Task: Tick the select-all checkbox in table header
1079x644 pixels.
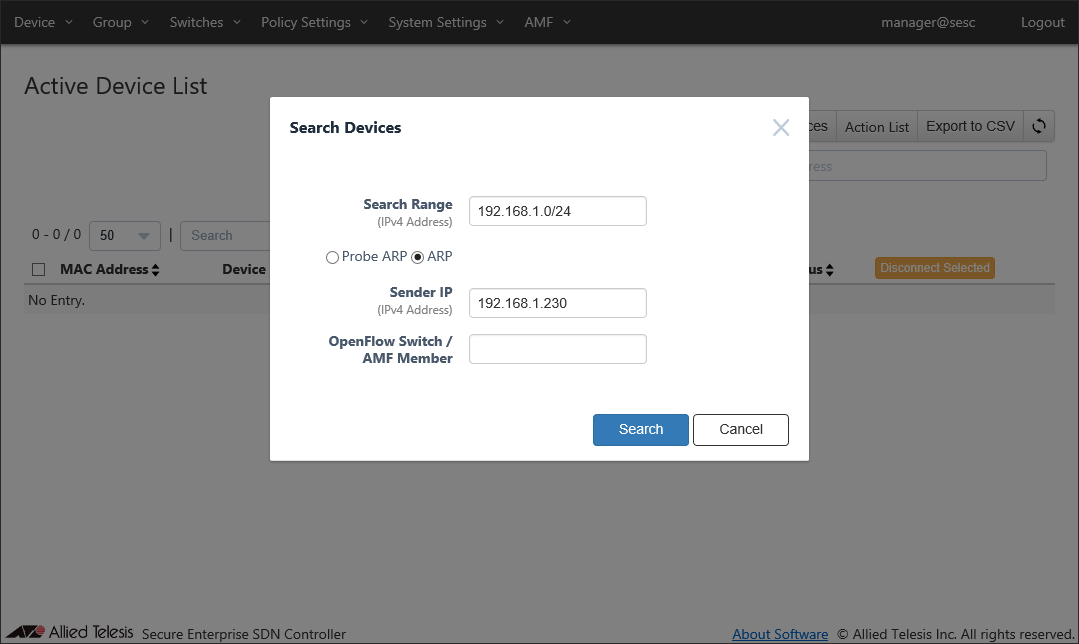Action: [39, 270]
